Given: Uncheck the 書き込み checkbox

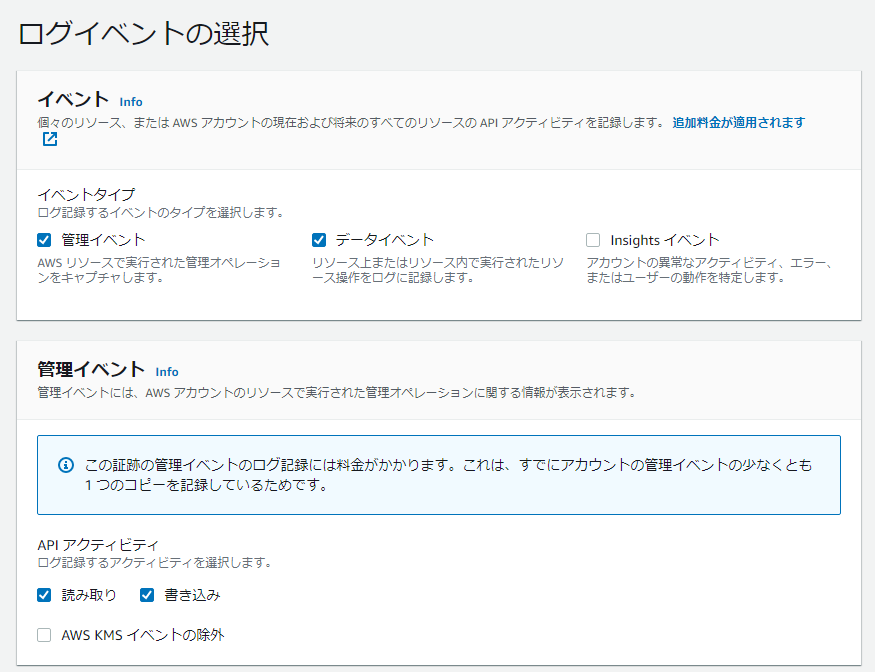Looking at the screenshot, I should click(x=147, y=595).
